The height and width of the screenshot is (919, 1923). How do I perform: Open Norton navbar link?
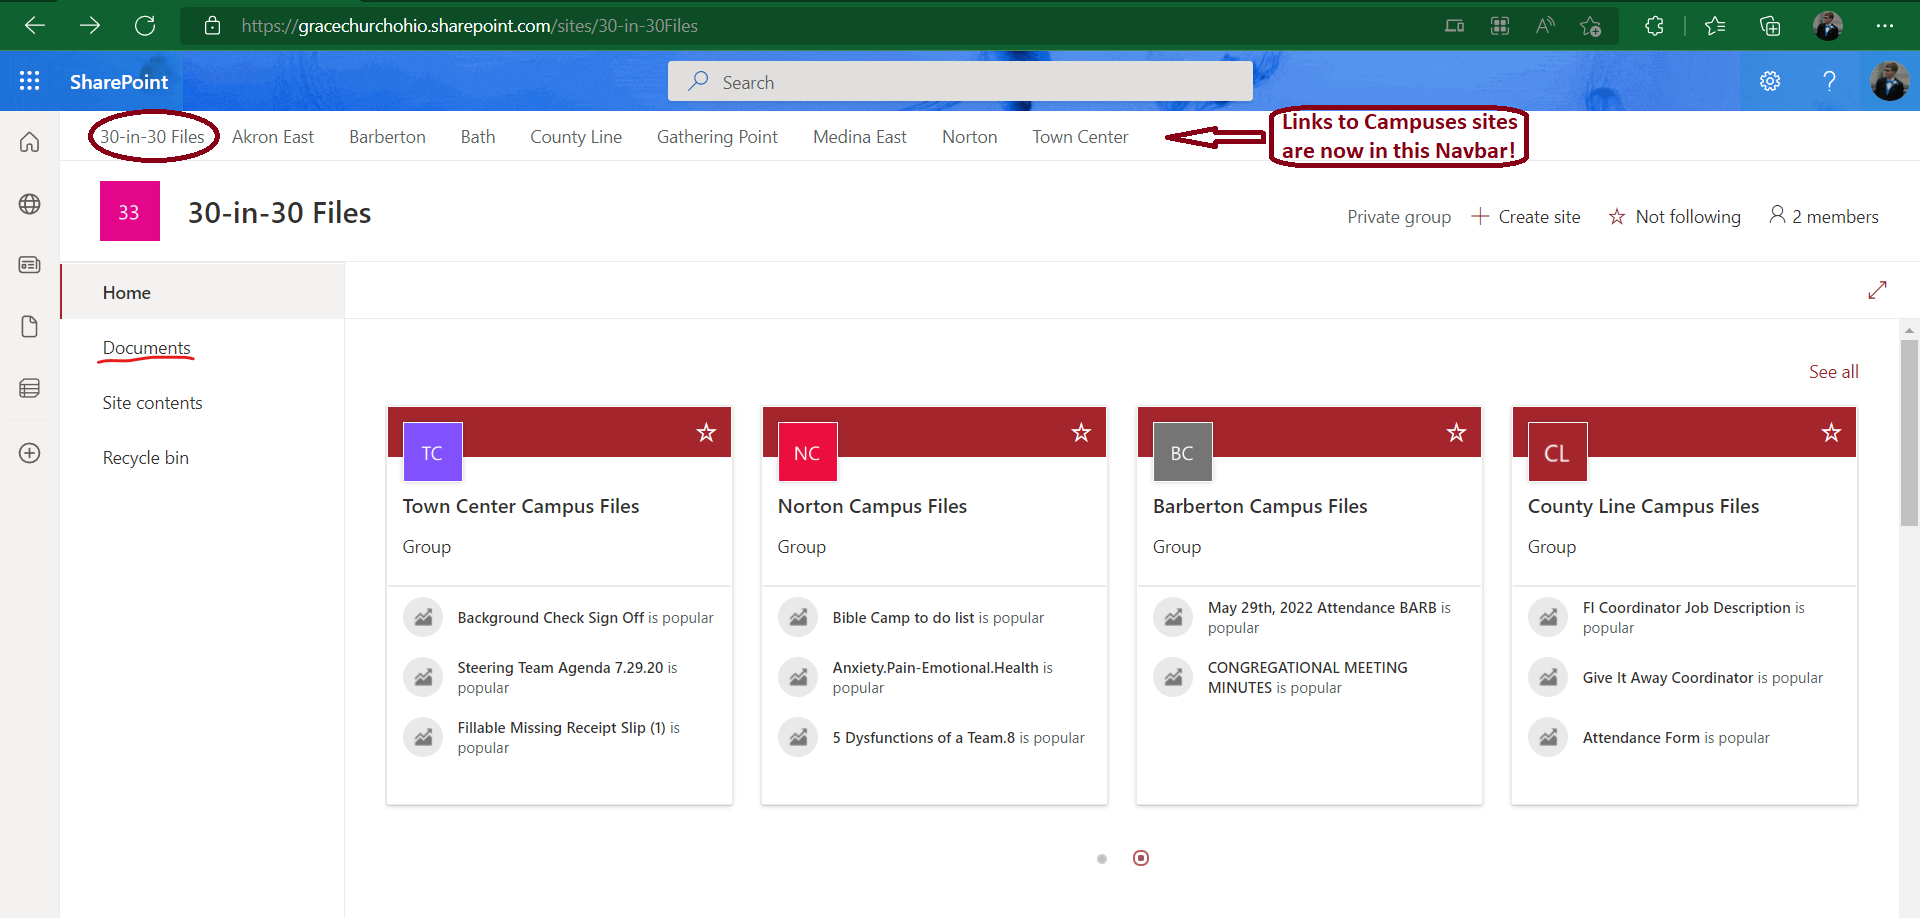coord(969,137)
